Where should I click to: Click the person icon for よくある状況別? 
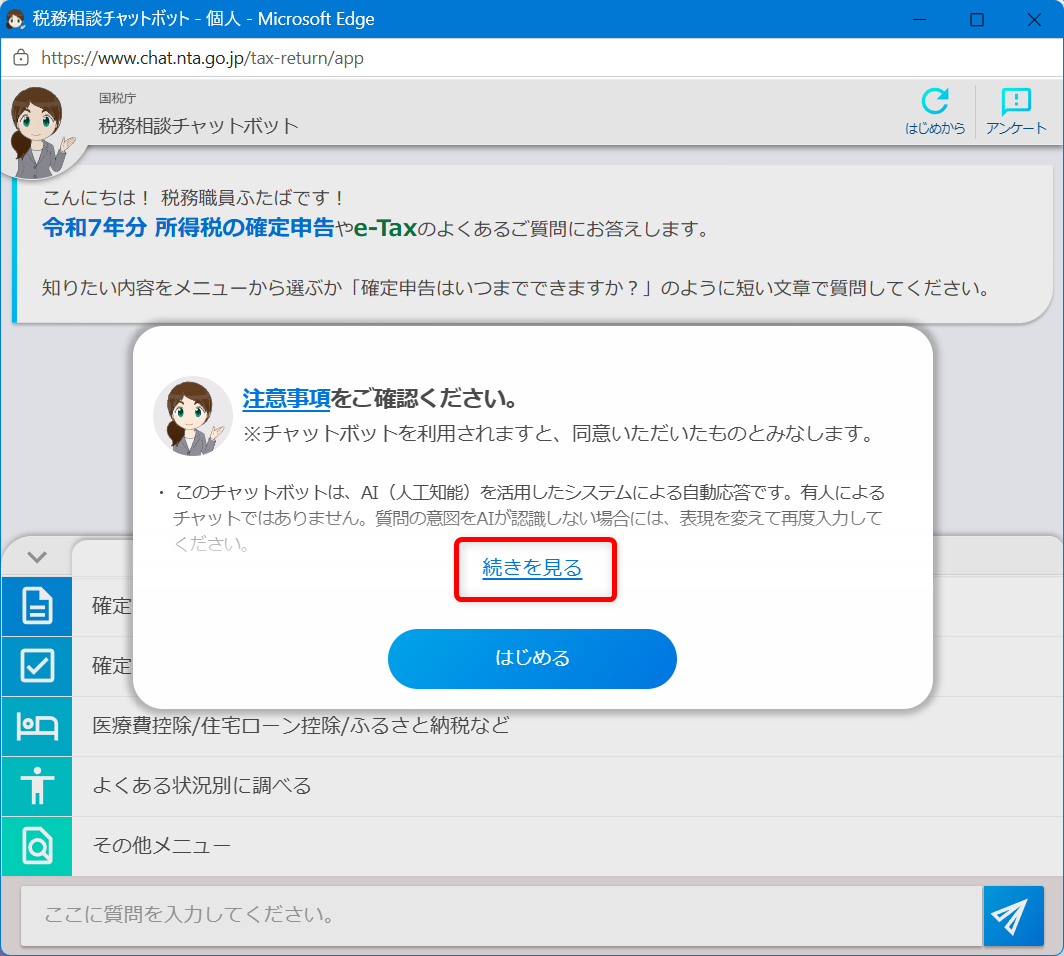[37, 786]
